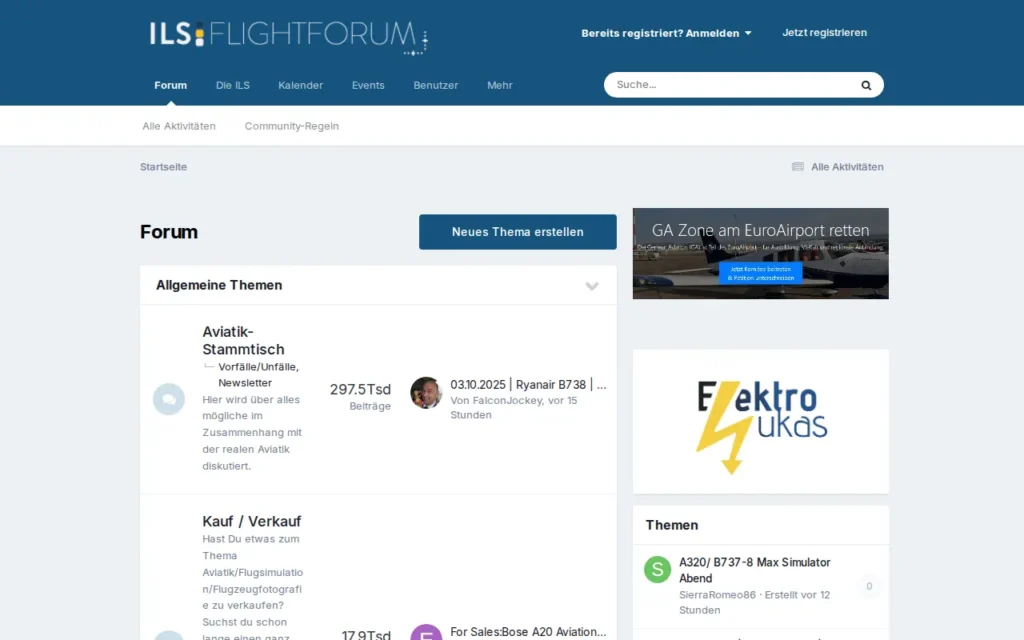
Task: Open the Benutzer menu item
Action: click(436, 85)
